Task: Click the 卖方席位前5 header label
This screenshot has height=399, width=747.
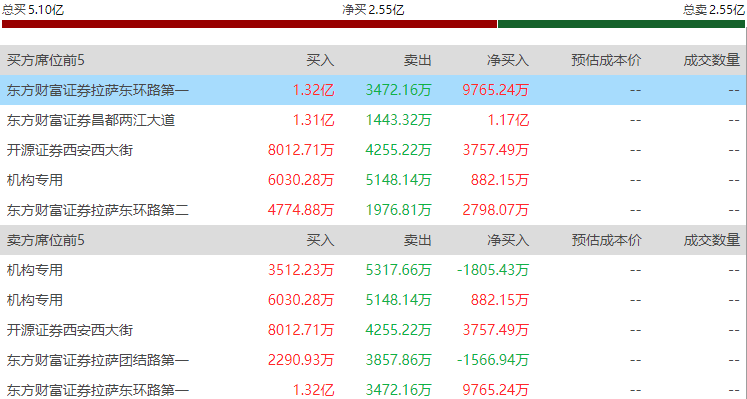Action: [46, 240]
